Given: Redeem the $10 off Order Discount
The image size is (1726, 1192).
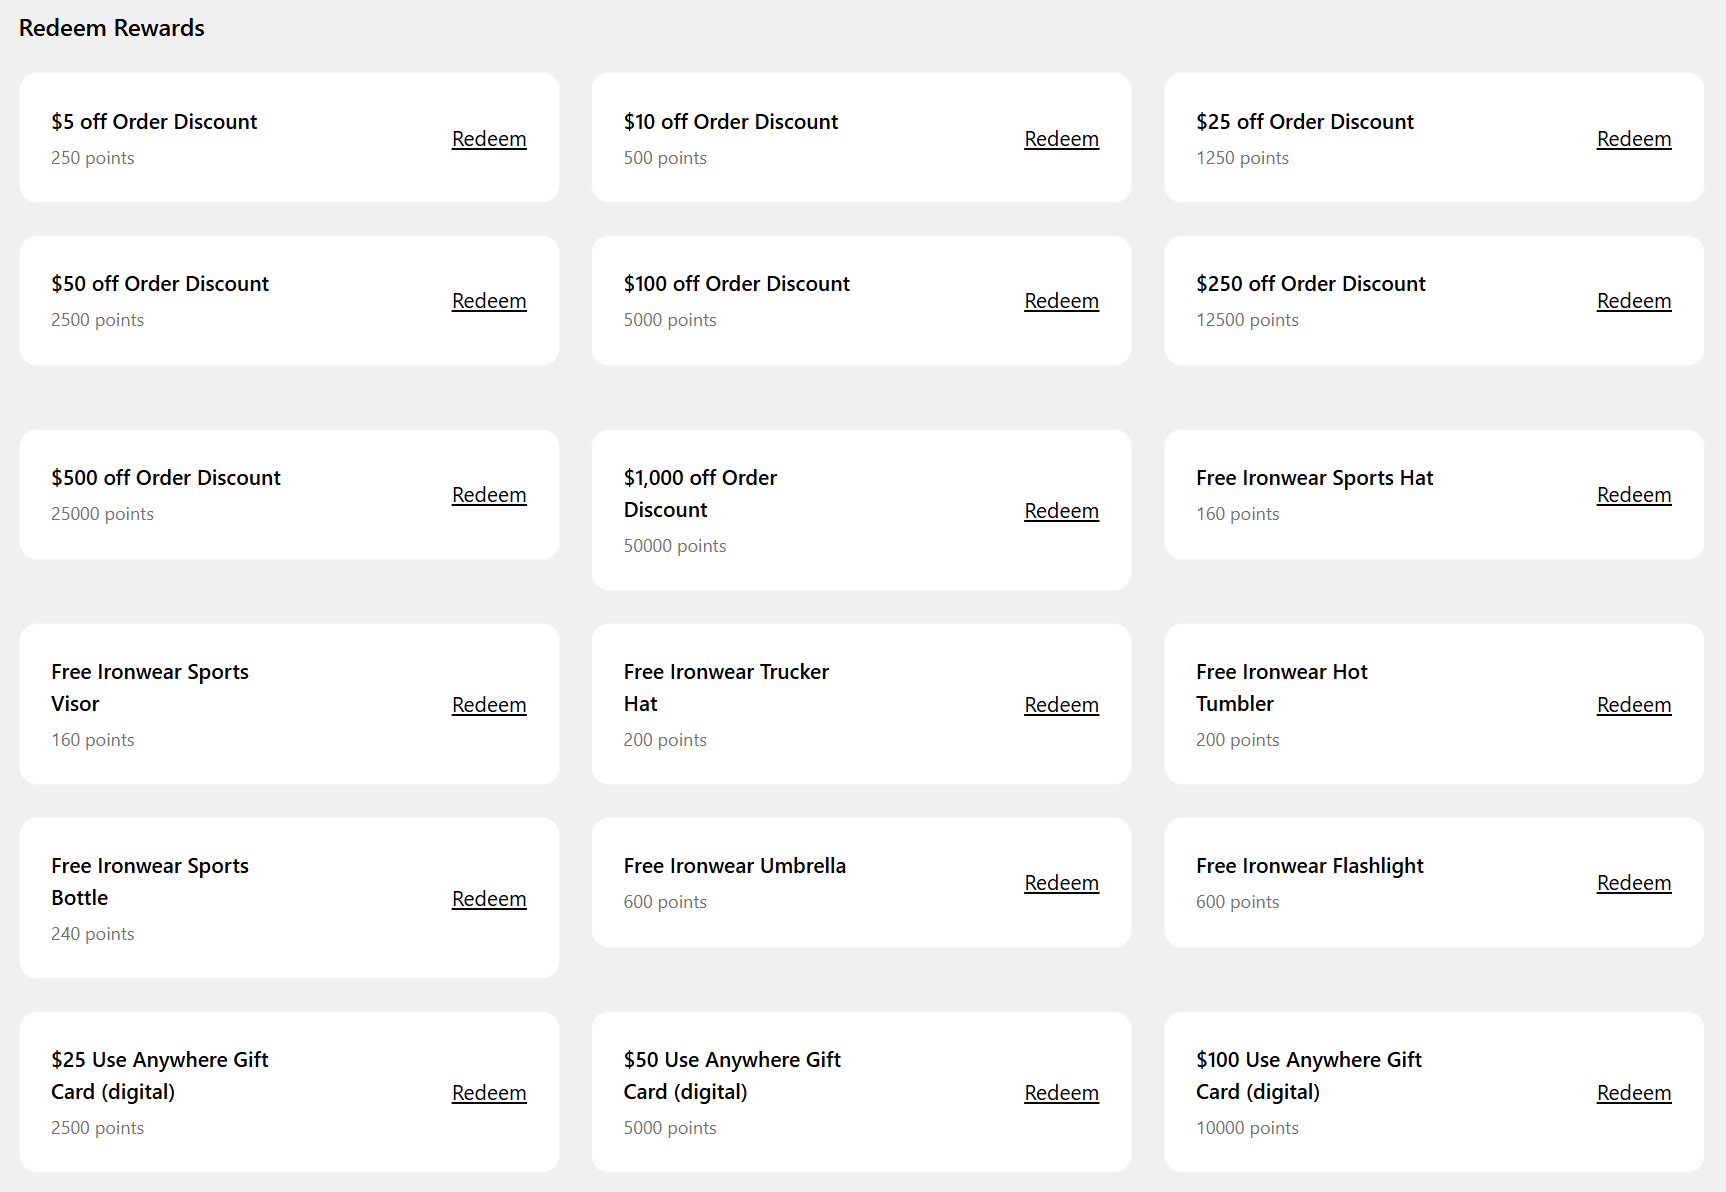Looking at the screenshot, I should [x=1061, y=139].
